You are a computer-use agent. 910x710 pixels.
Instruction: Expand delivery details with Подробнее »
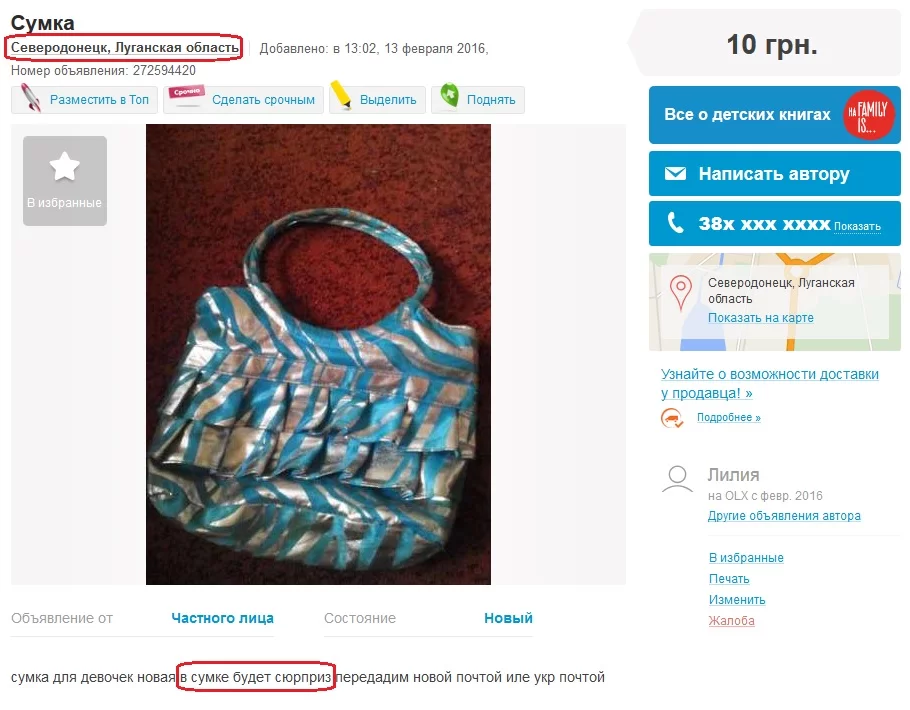[728, 417]
